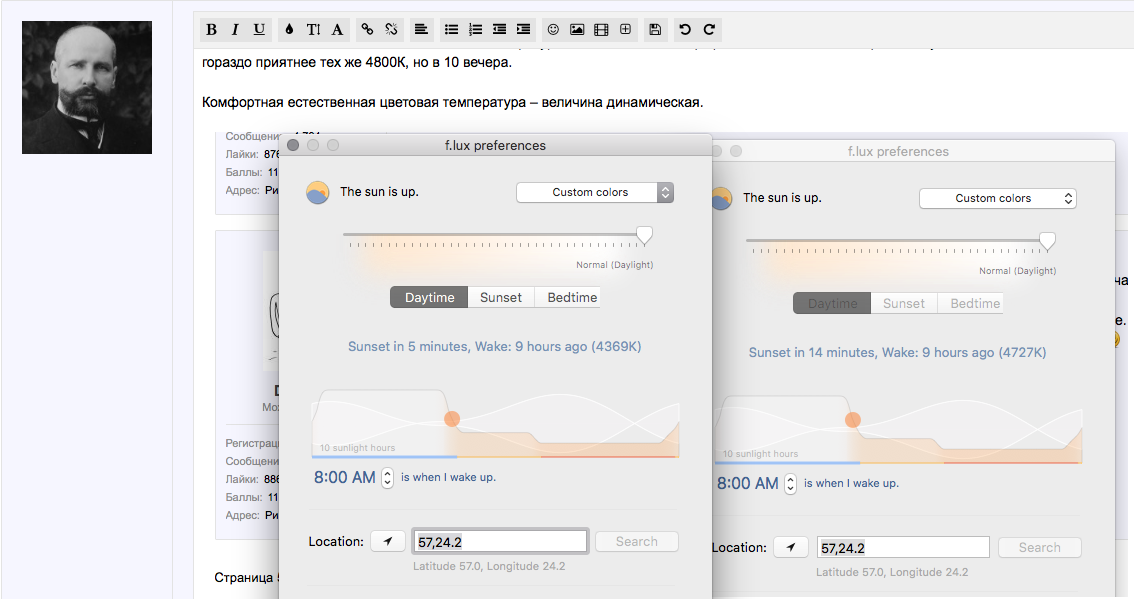The width and height of the screenshot is (1134, 599).
Task: Open the font size tool
Action: pyautogui.click(x=313, y=30)
